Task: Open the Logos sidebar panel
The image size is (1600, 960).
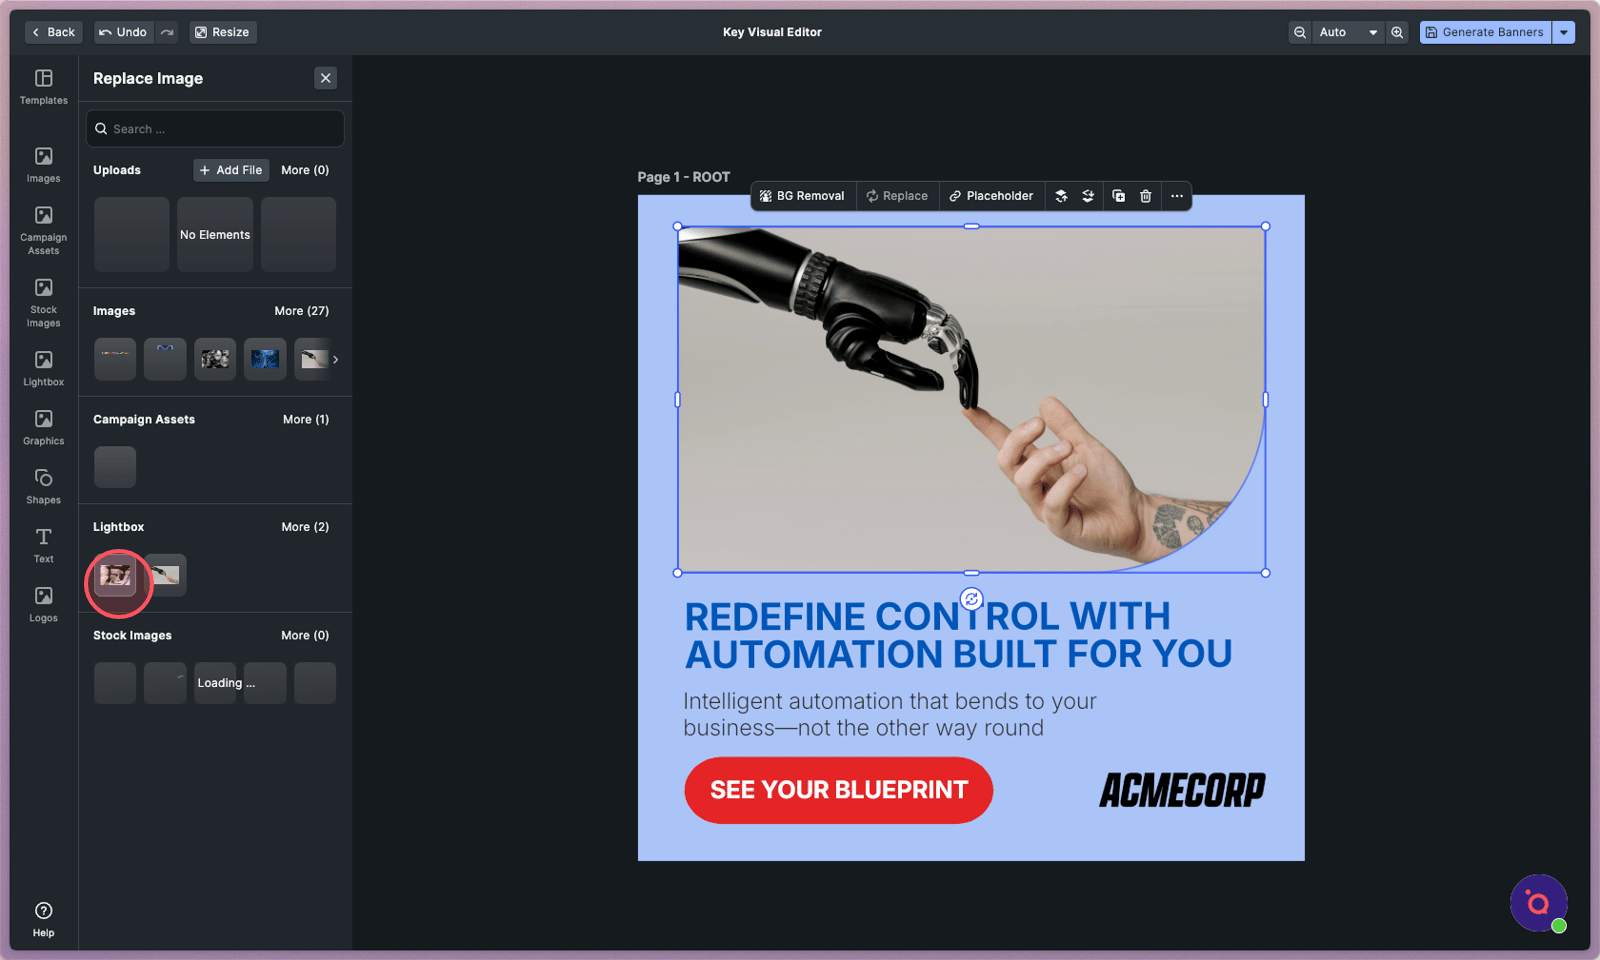Action: 44,604
